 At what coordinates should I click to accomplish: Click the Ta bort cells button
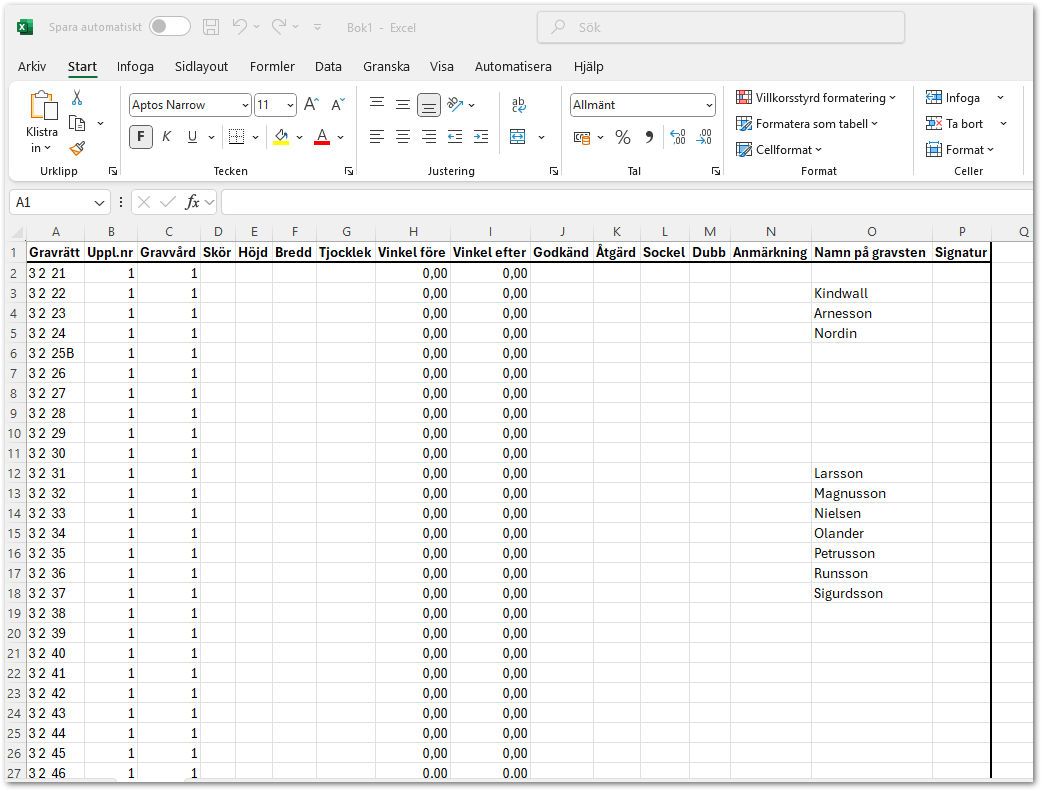(954, 124)
